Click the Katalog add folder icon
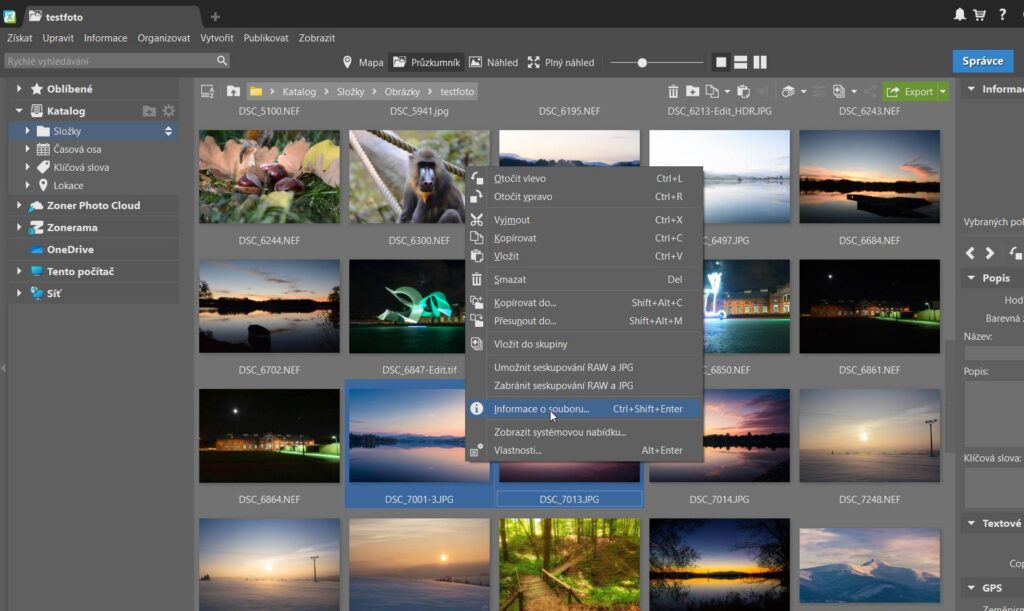 (x=150, y=111)
